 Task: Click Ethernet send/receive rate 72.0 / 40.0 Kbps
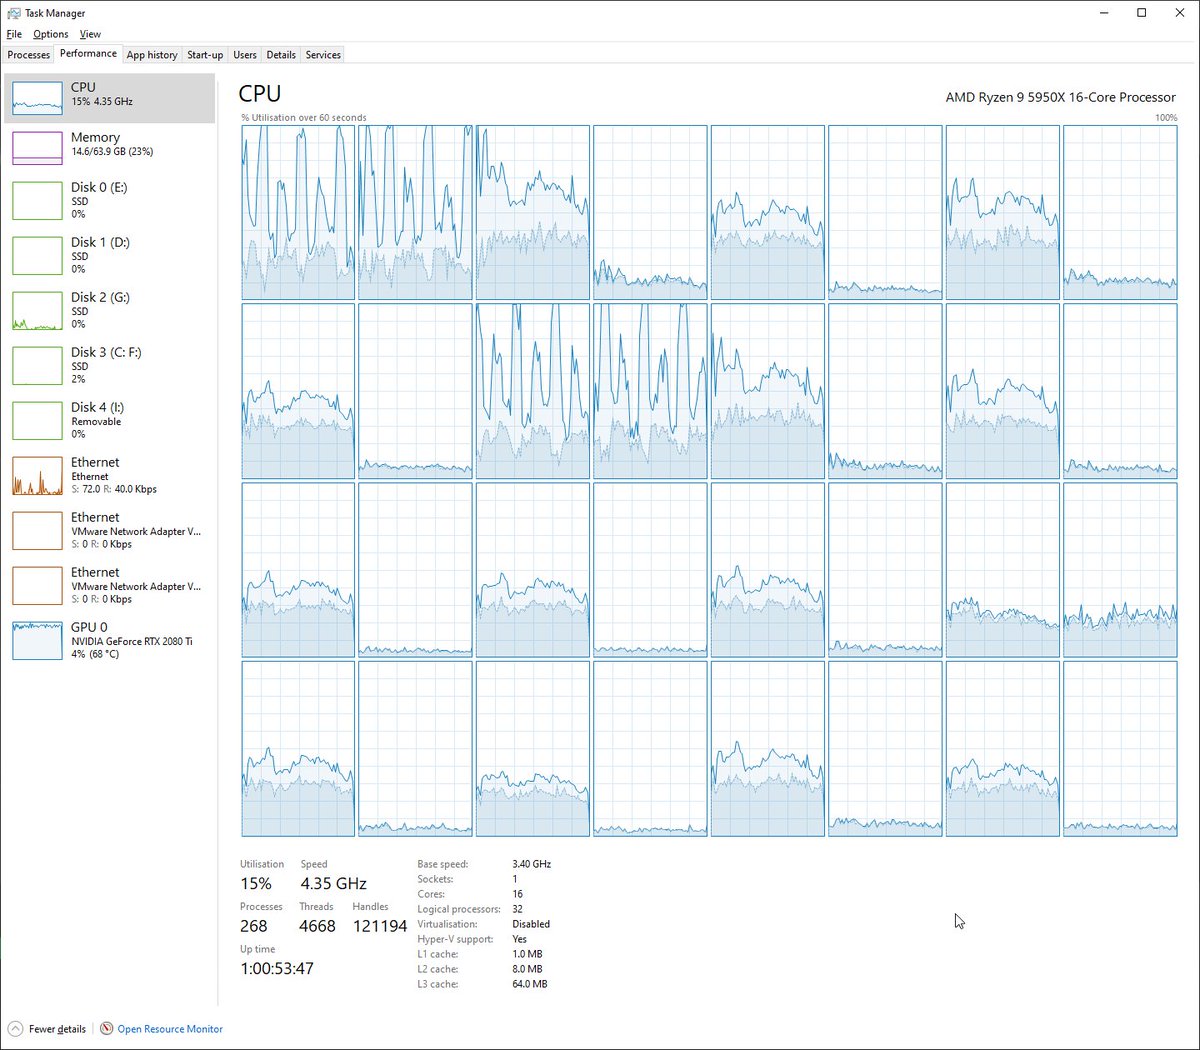click(114, 489)
